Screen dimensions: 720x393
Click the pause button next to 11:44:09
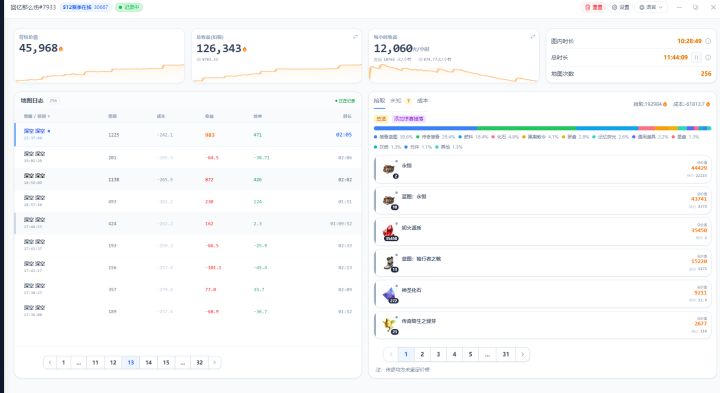point(697,57)
